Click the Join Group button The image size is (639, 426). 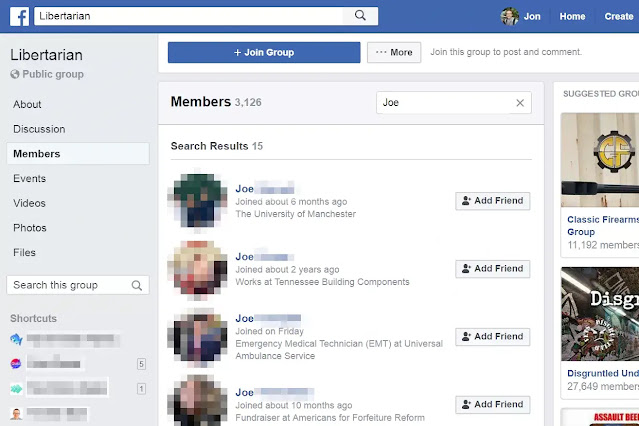pyautogui.click(x=264, y=52)
